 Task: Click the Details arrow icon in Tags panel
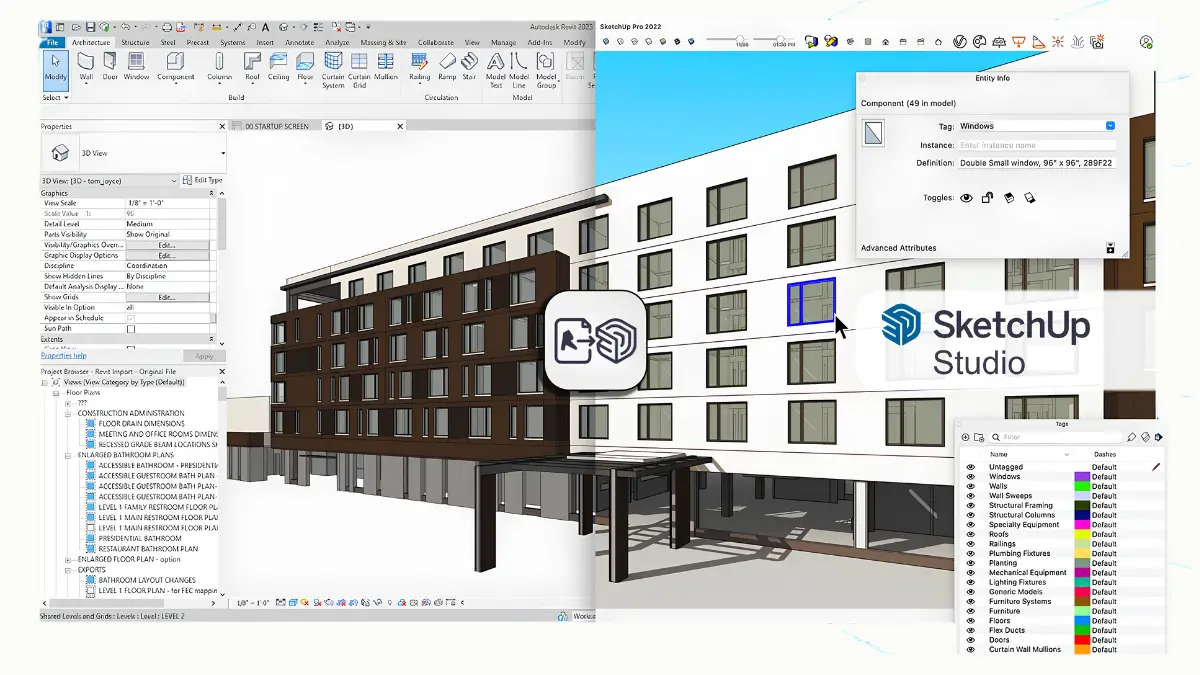click(1159, 437)
